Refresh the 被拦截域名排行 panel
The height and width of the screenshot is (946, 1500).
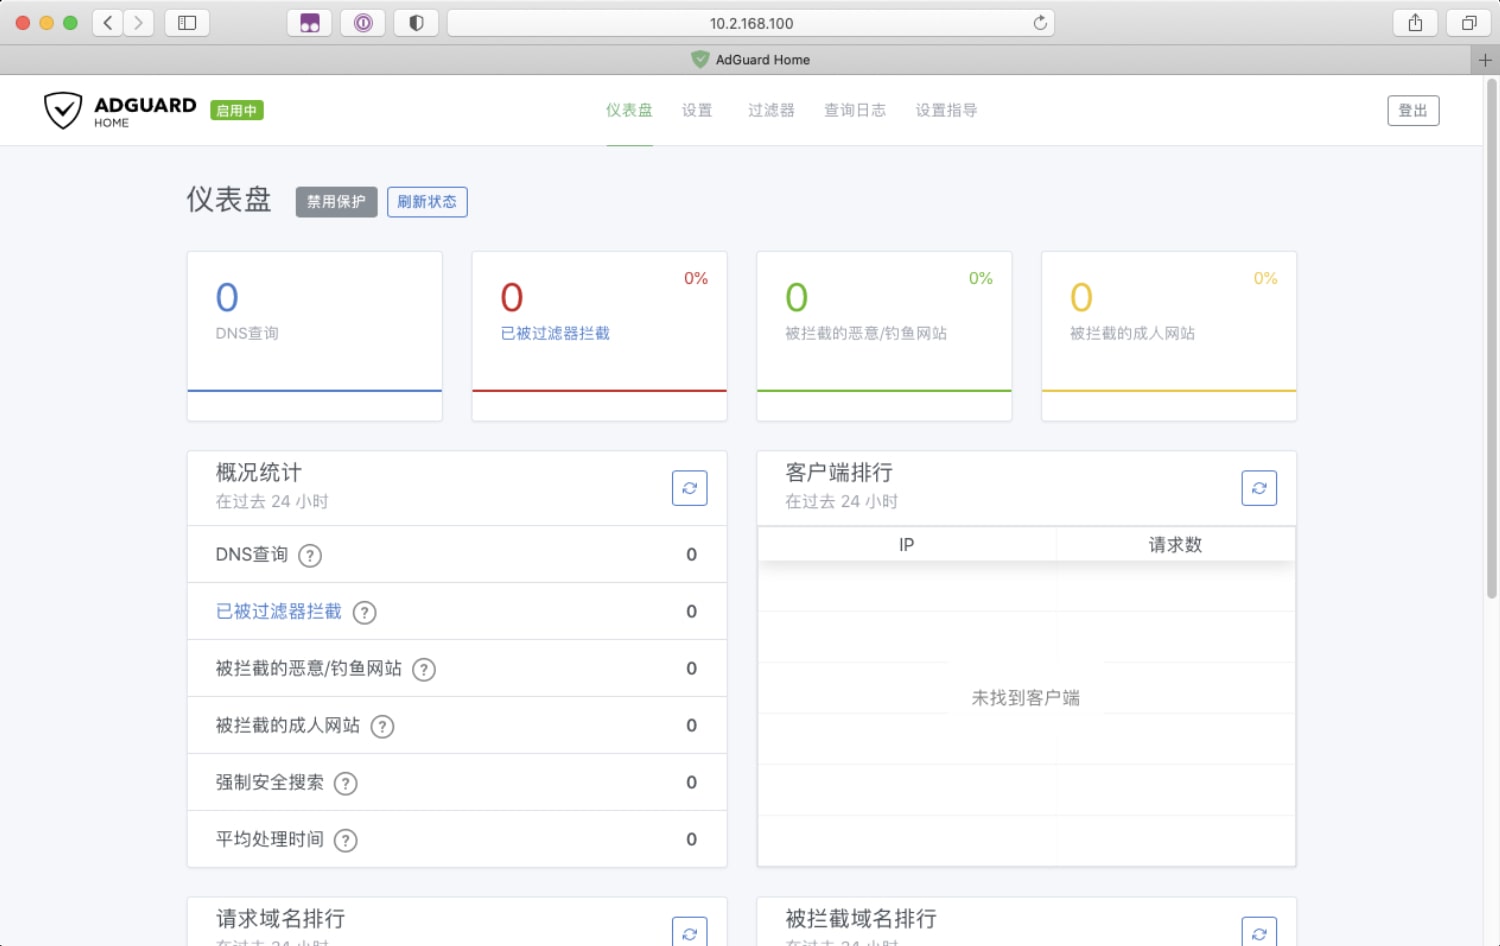coord(1259,934)
